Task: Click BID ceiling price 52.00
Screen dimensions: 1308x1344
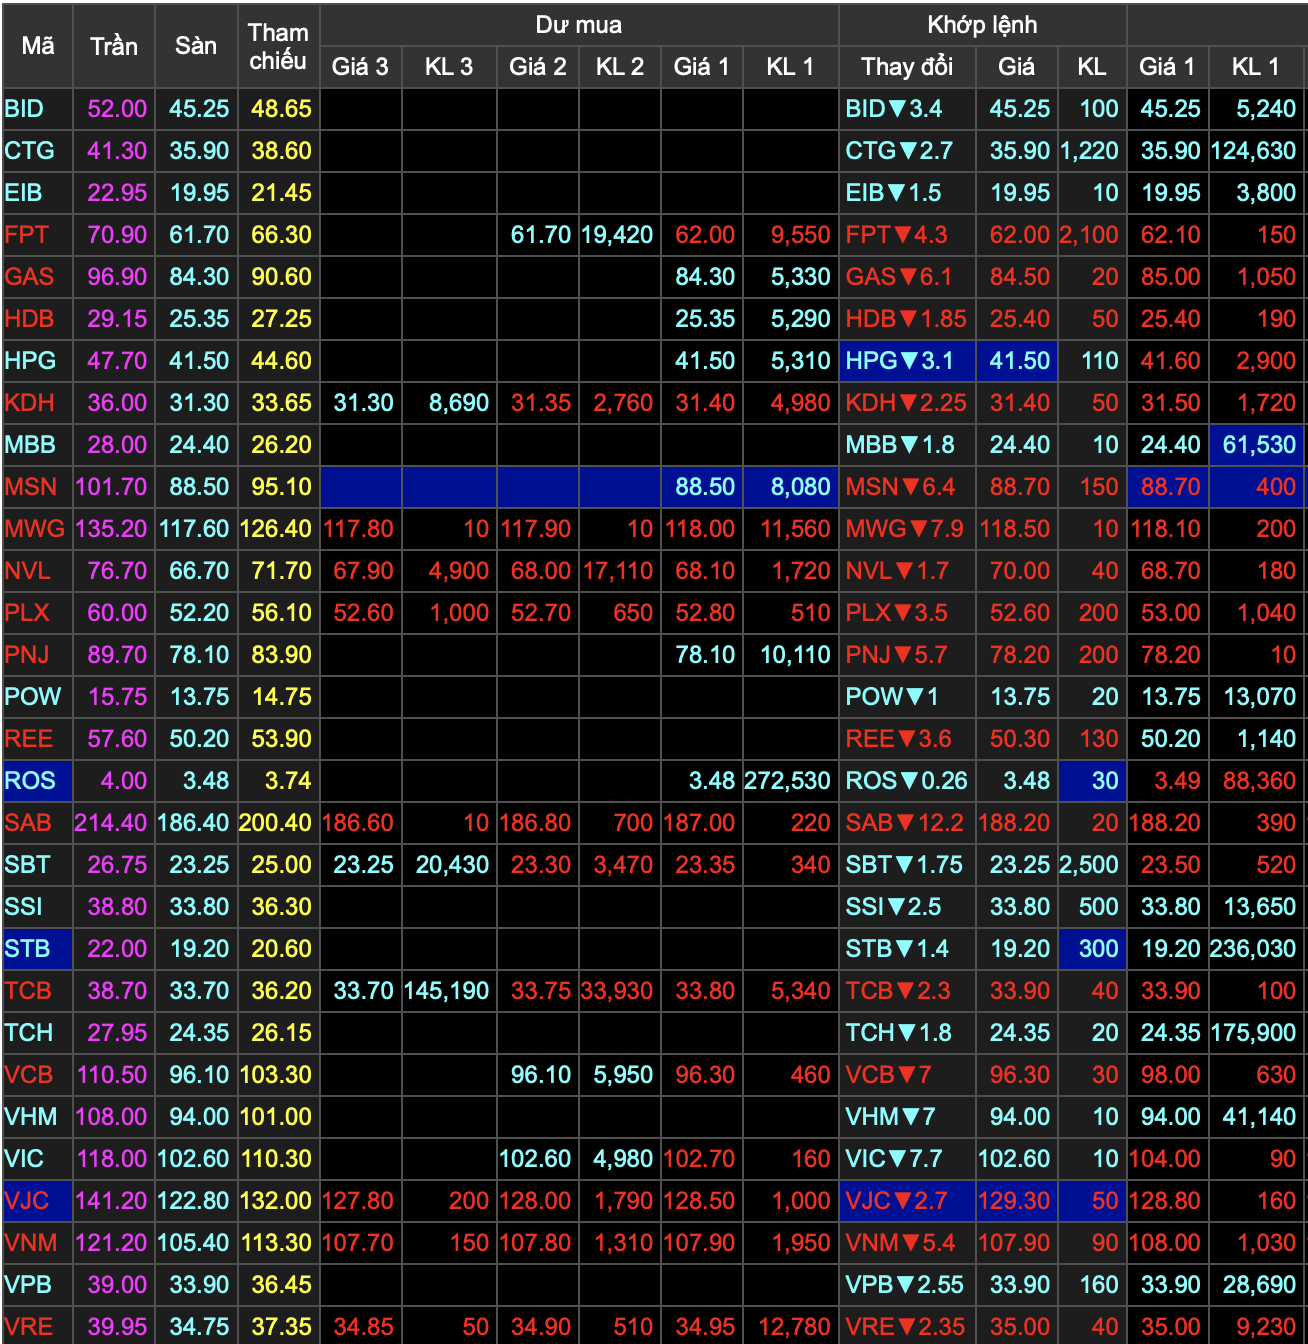Action: (x=114, y=109)
